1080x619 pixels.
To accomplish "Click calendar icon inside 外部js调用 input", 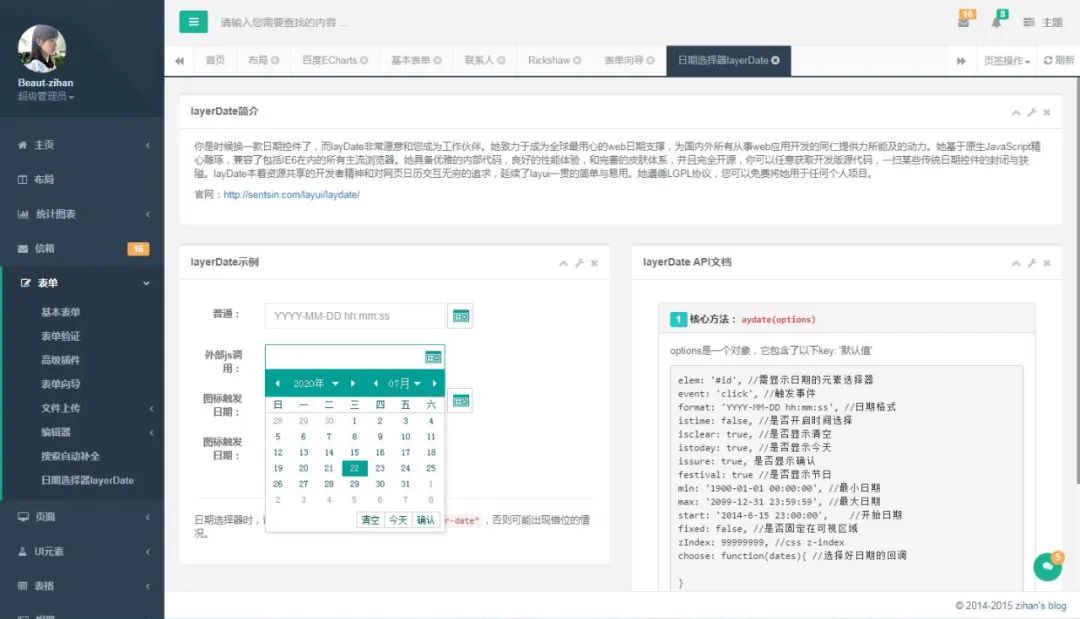I will coord(433,357).
